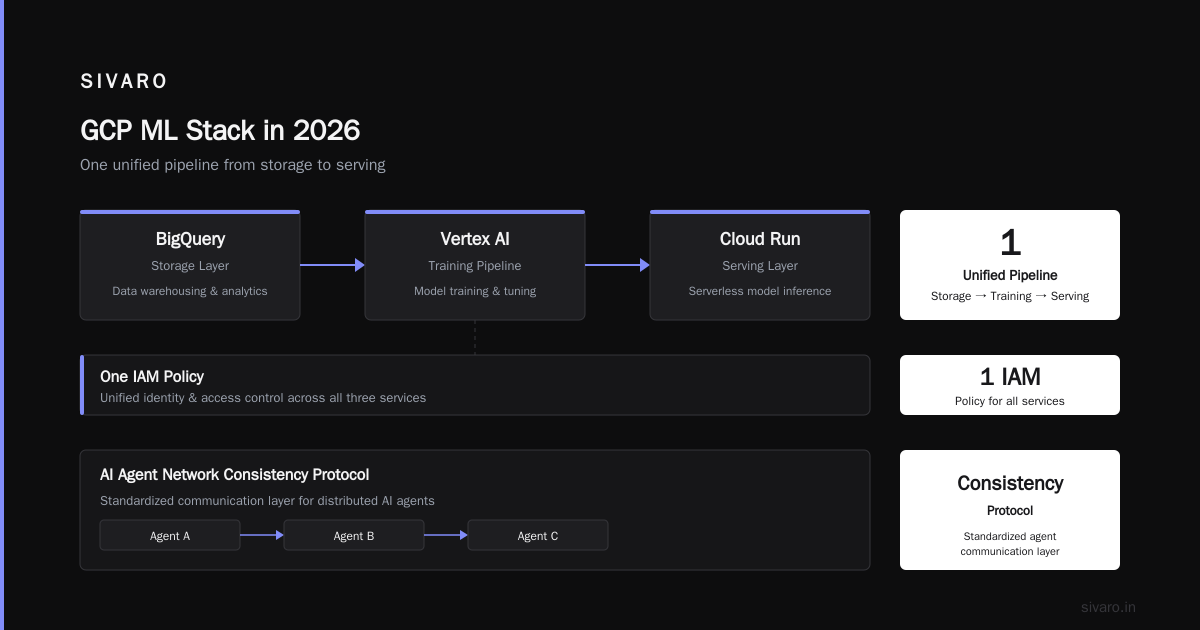Image resolution: width=1200 pixels, height=630 pixels.
Task: Click the big "1" in Unified Pipeline card
Action: [1010, 244]
